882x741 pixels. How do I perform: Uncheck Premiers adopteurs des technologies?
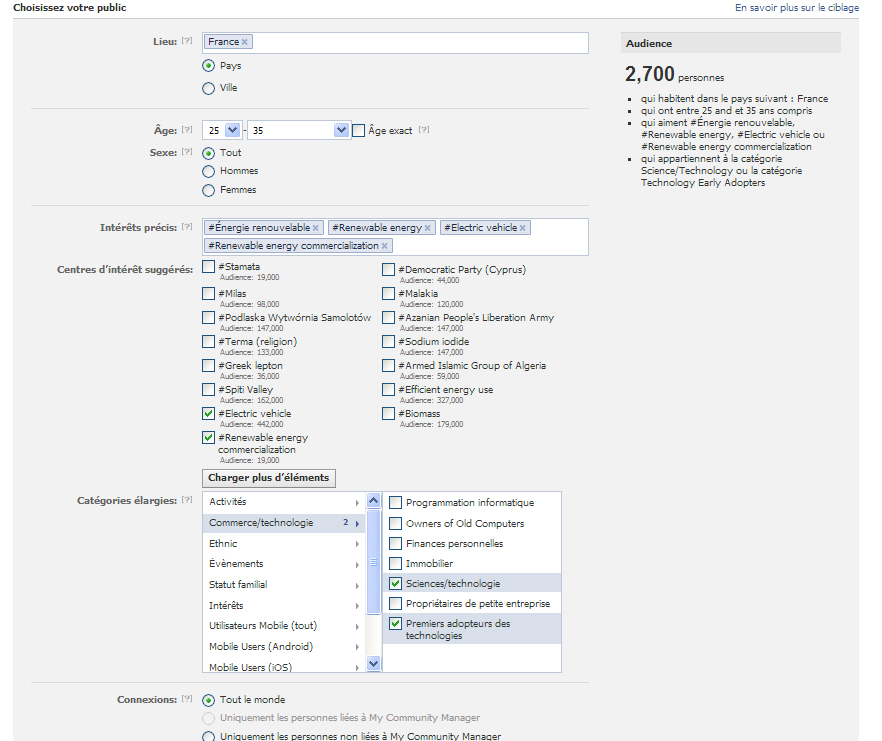pos(396,623)
